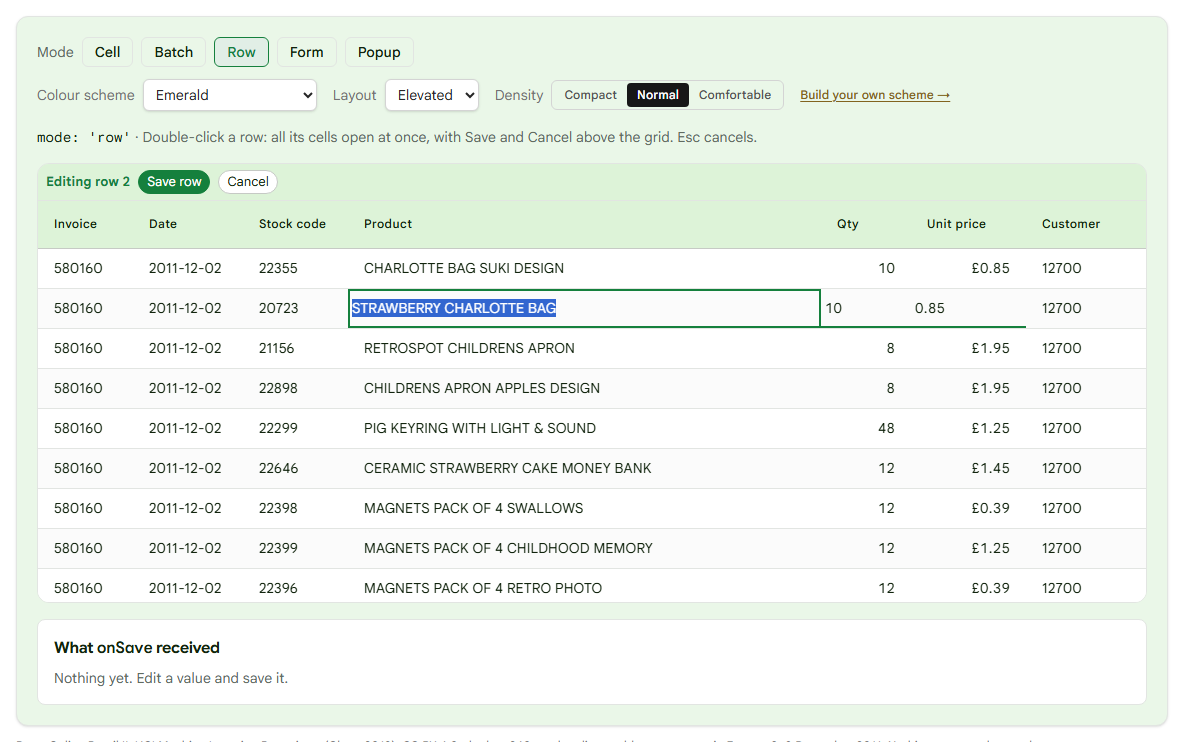Focus the STRAWBERRY CHARLOTTE BAG product input
Viewport: 1184px width, 742px height.
(584, 308)
